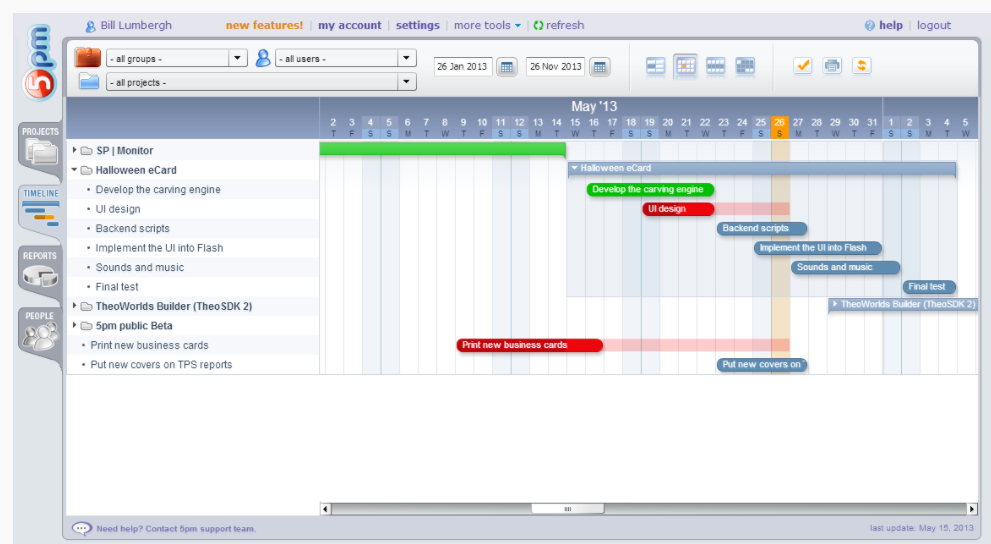Image resolution: width=991 pixels, height=544 pixels.
Task: Expand TheoWorlds Builder bar in the timeline
Action: pos(835,305)
